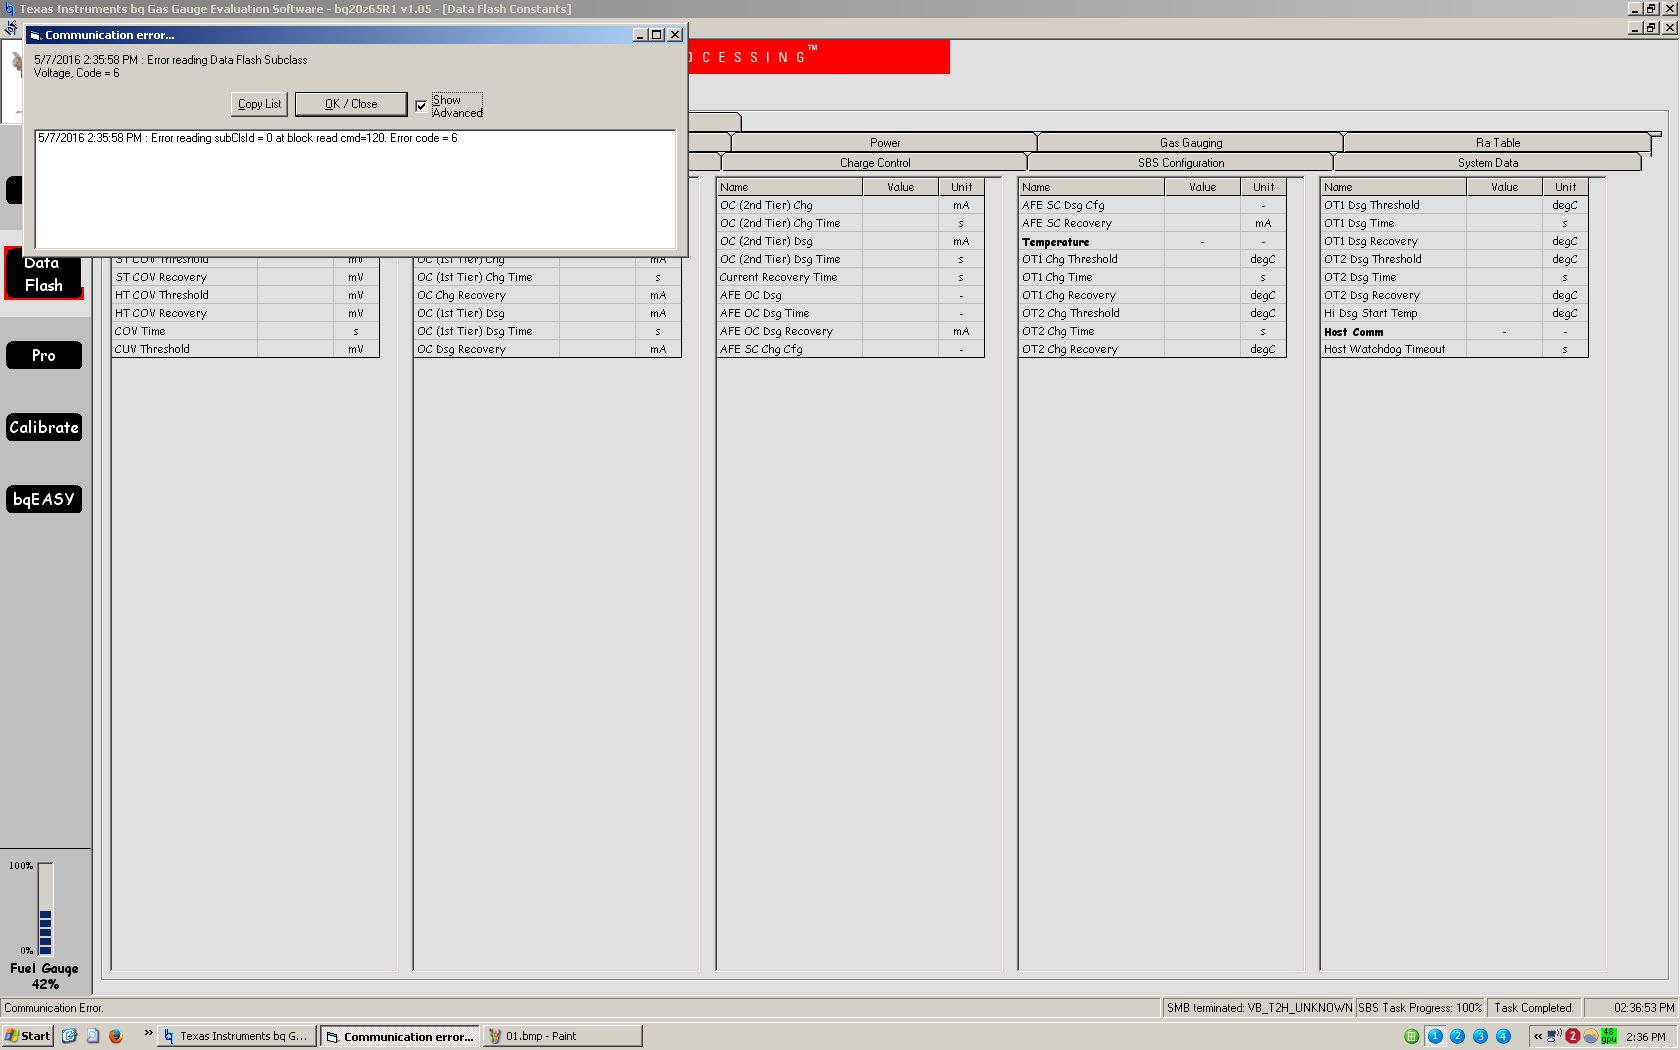Click the bold 'Temperature' group row

[1153, 241]
